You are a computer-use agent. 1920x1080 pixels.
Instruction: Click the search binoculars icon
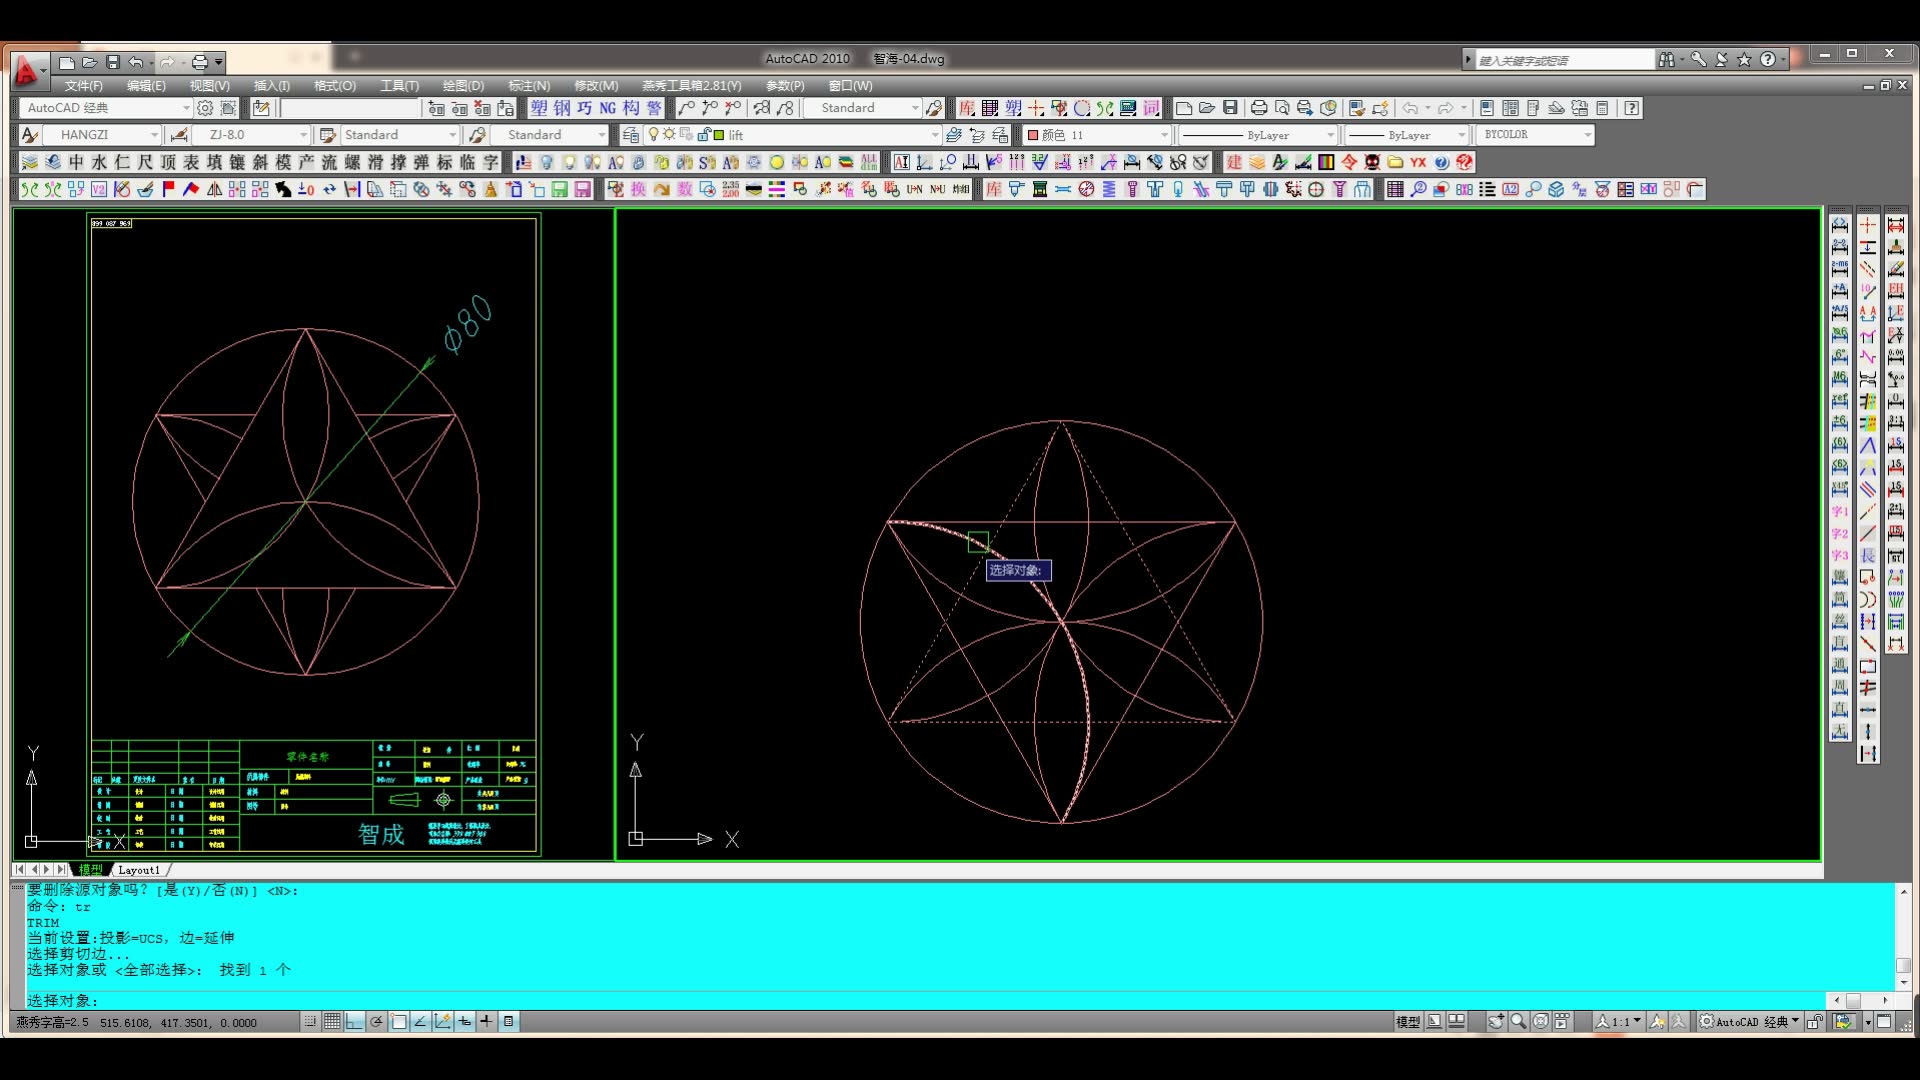tap(1666, 60)
